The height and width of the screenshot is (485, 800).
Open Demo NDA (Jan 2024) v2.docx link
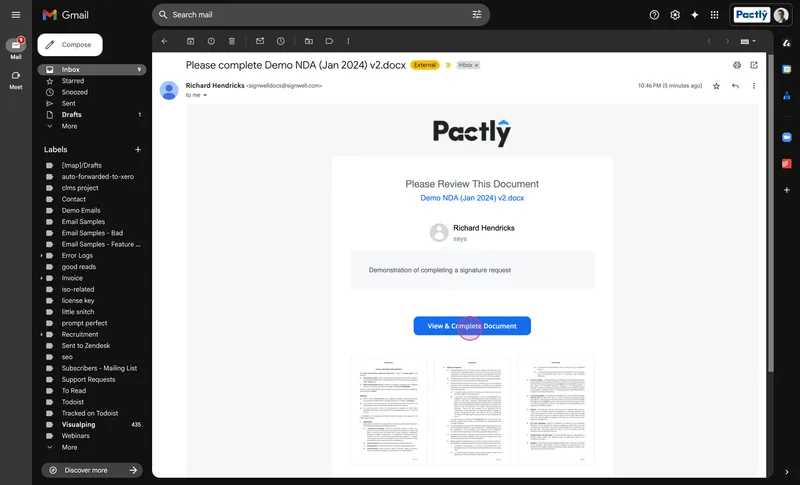click(x=472, y=198)
